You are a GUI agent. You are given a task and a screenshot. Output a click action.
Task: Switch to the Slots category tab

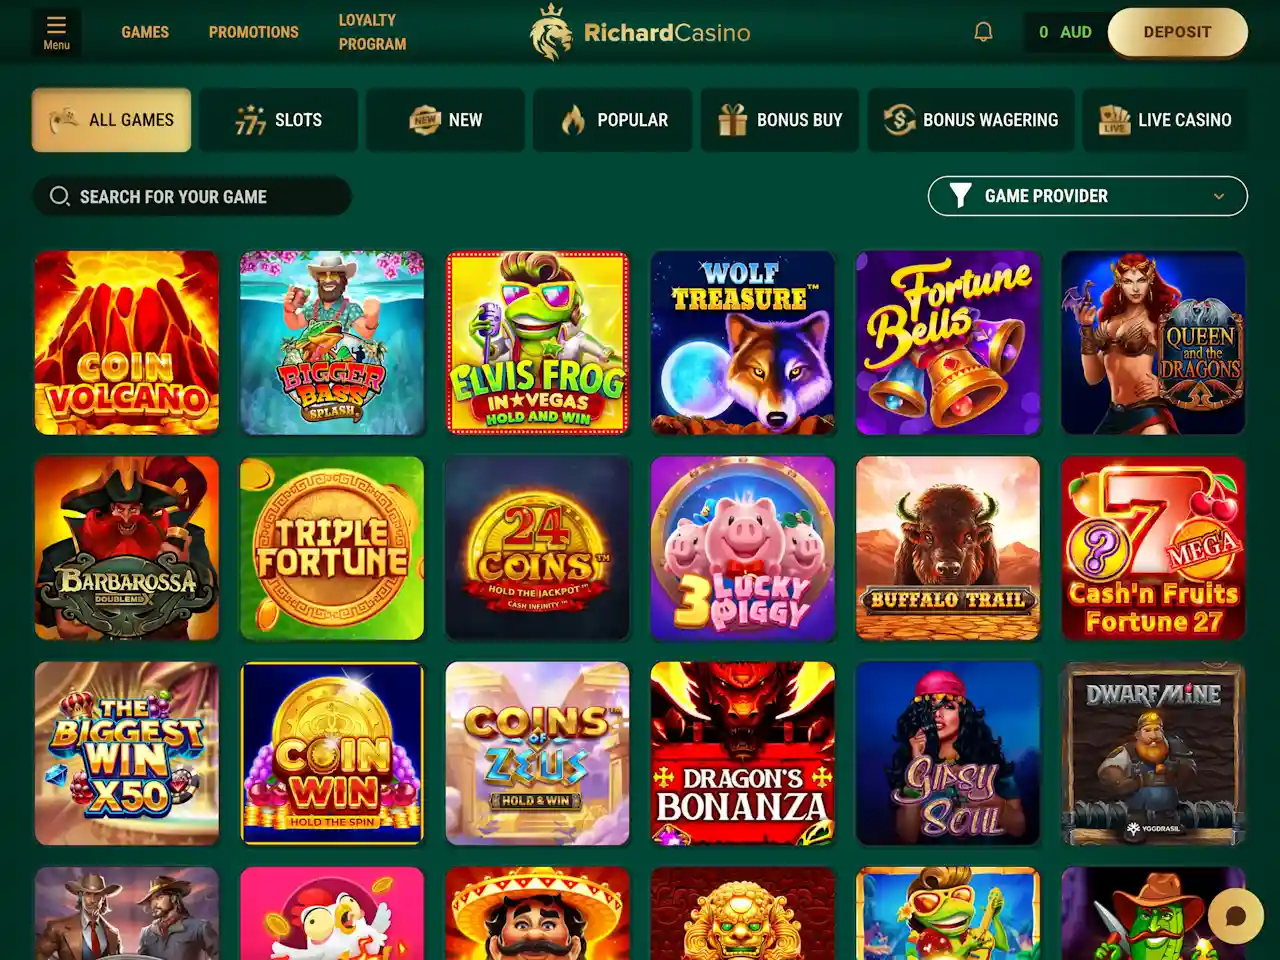pyautogui.click(x=278, y=120)
